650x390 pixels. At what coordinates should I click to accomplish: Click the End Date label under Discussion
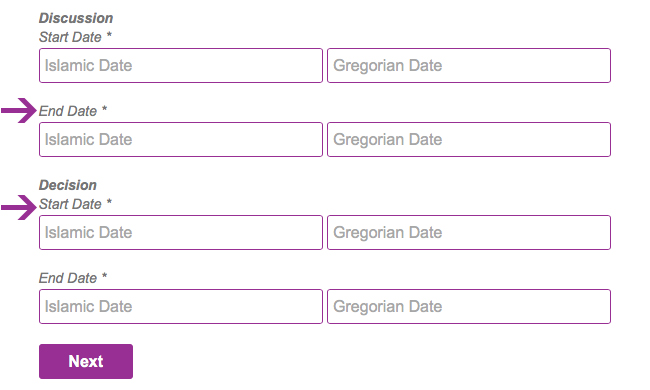click(68, 111)
